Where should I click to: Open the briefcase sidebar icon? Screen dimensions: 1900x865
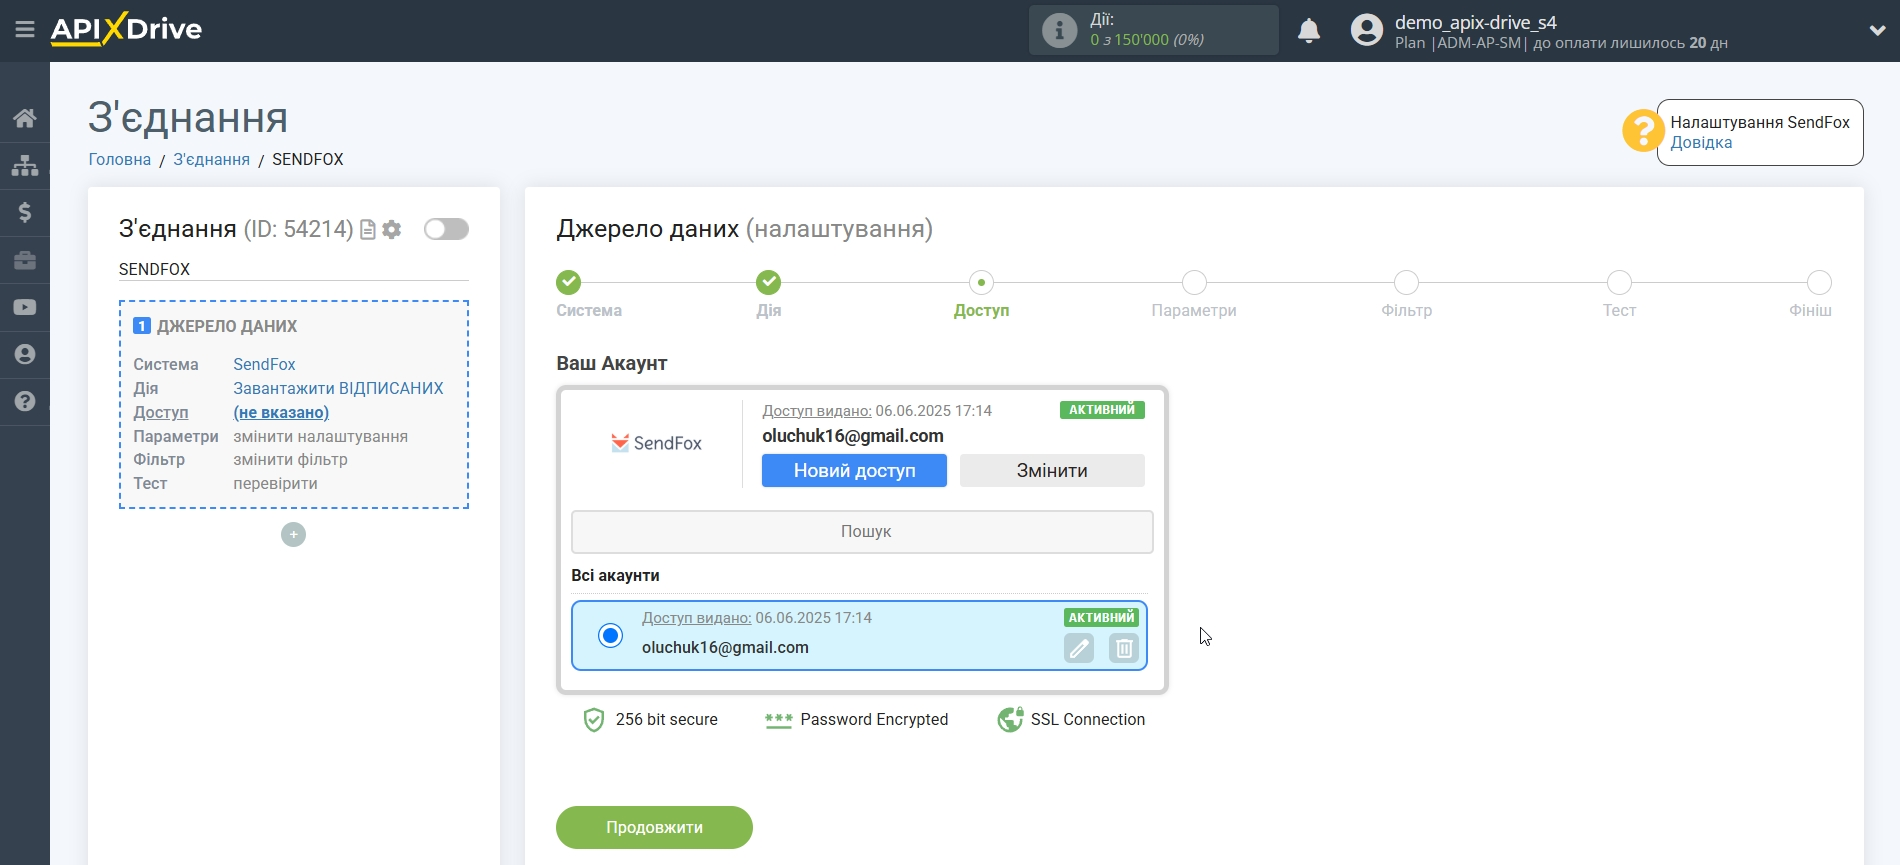coord(25,260)
